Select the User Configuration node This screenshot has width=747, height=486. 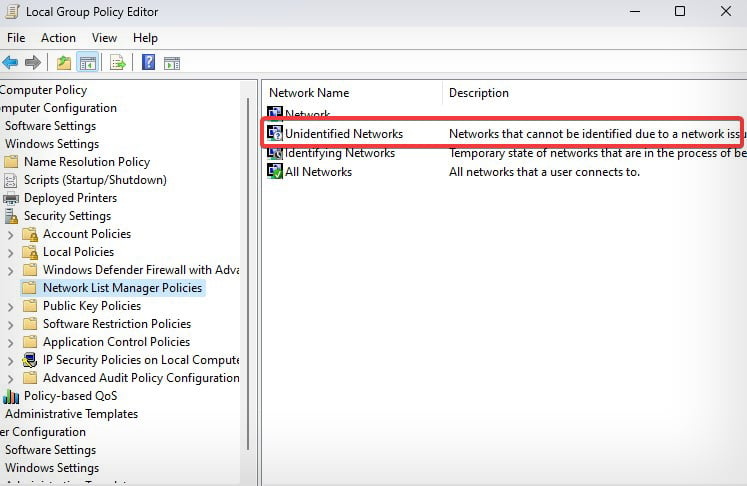(x=43, y=432)
